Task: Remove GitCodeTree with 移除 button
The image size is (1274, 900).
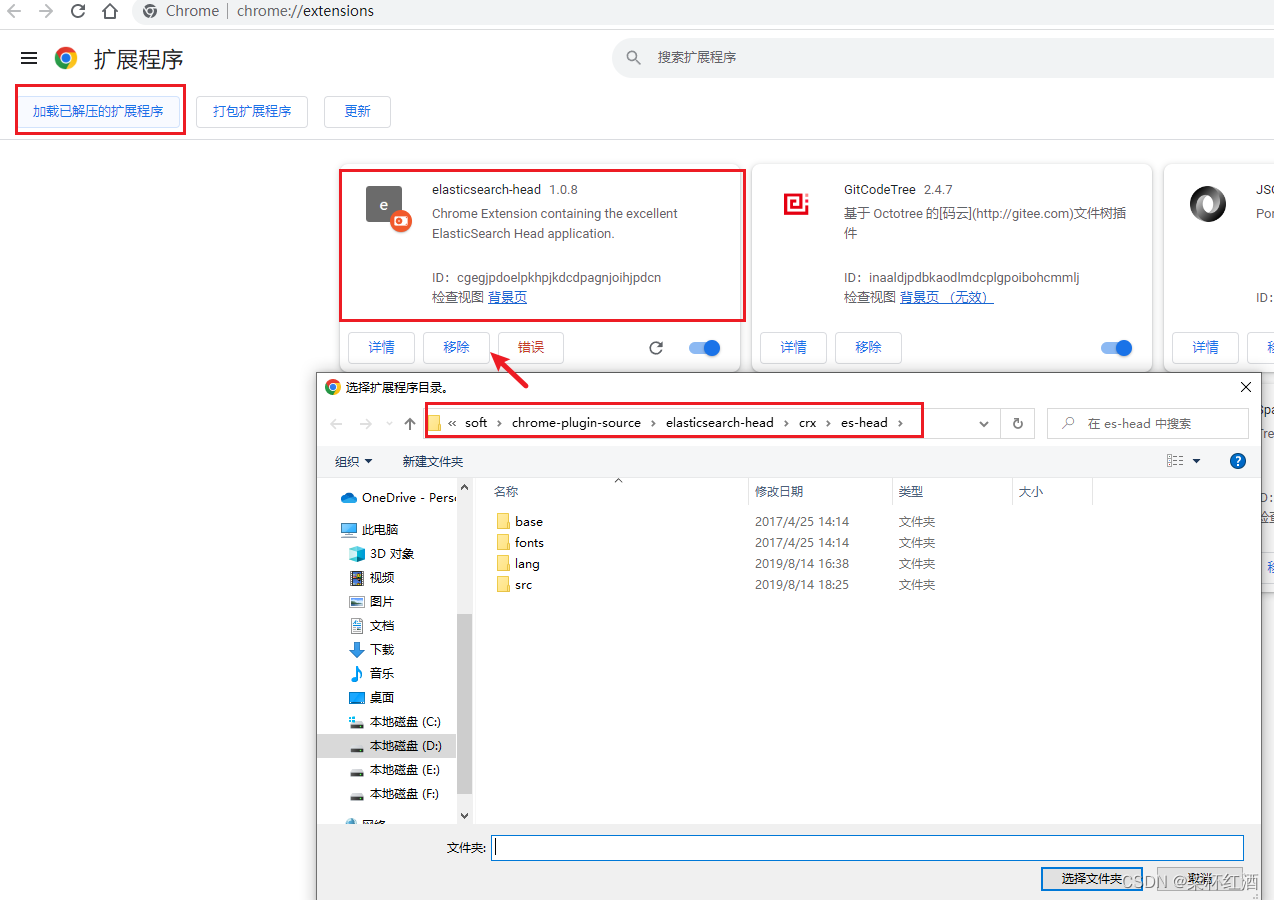Action: (x=868, y=347)
